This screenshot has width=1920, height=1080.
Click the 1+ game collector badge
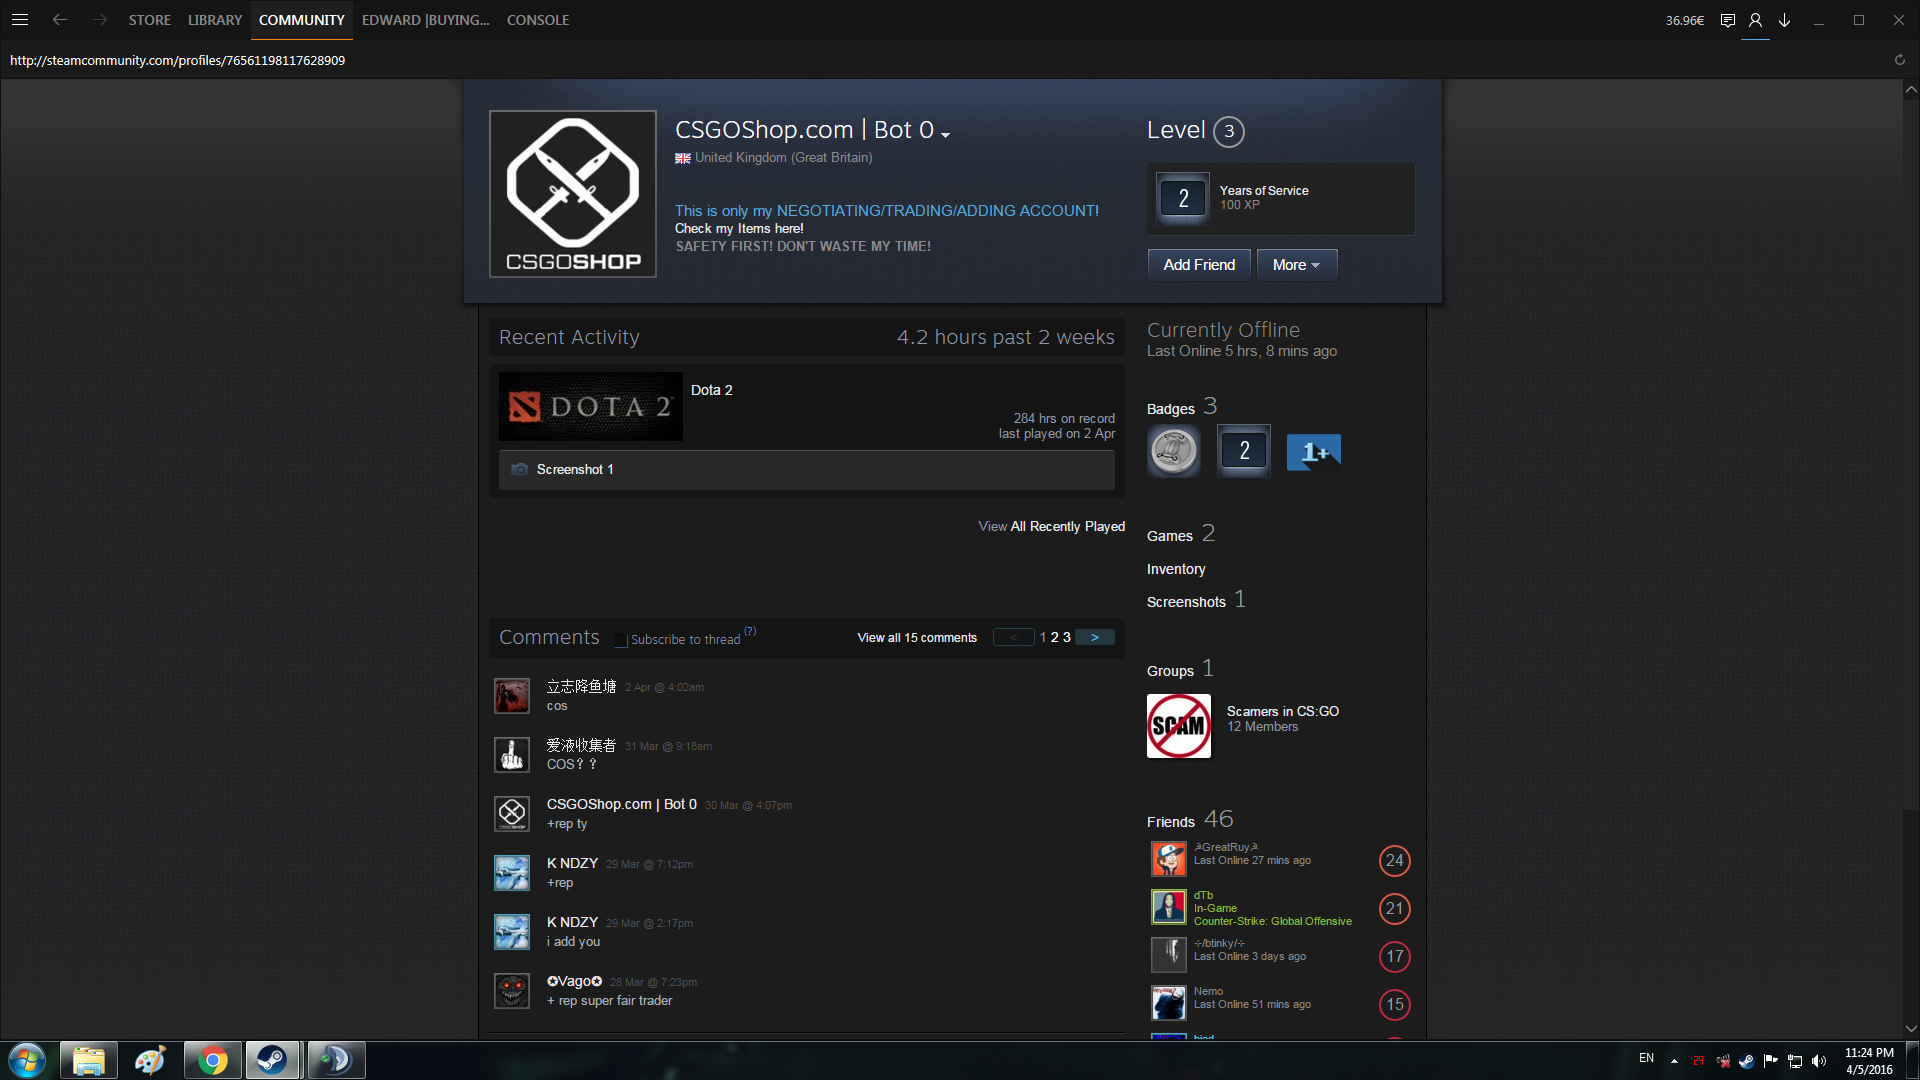coord(1313,452)
